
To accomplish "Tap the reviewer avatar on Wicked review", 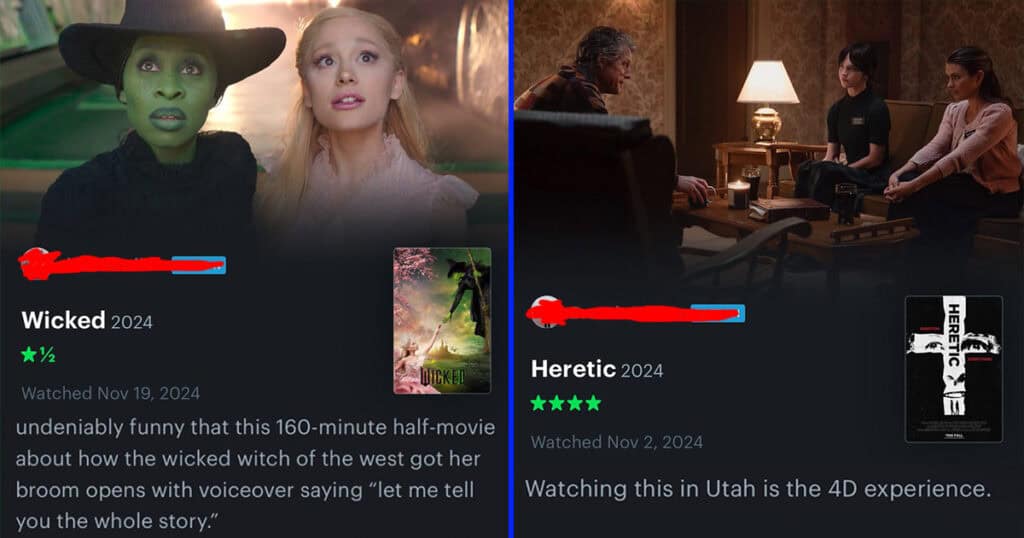I will (x=35, y=264).
